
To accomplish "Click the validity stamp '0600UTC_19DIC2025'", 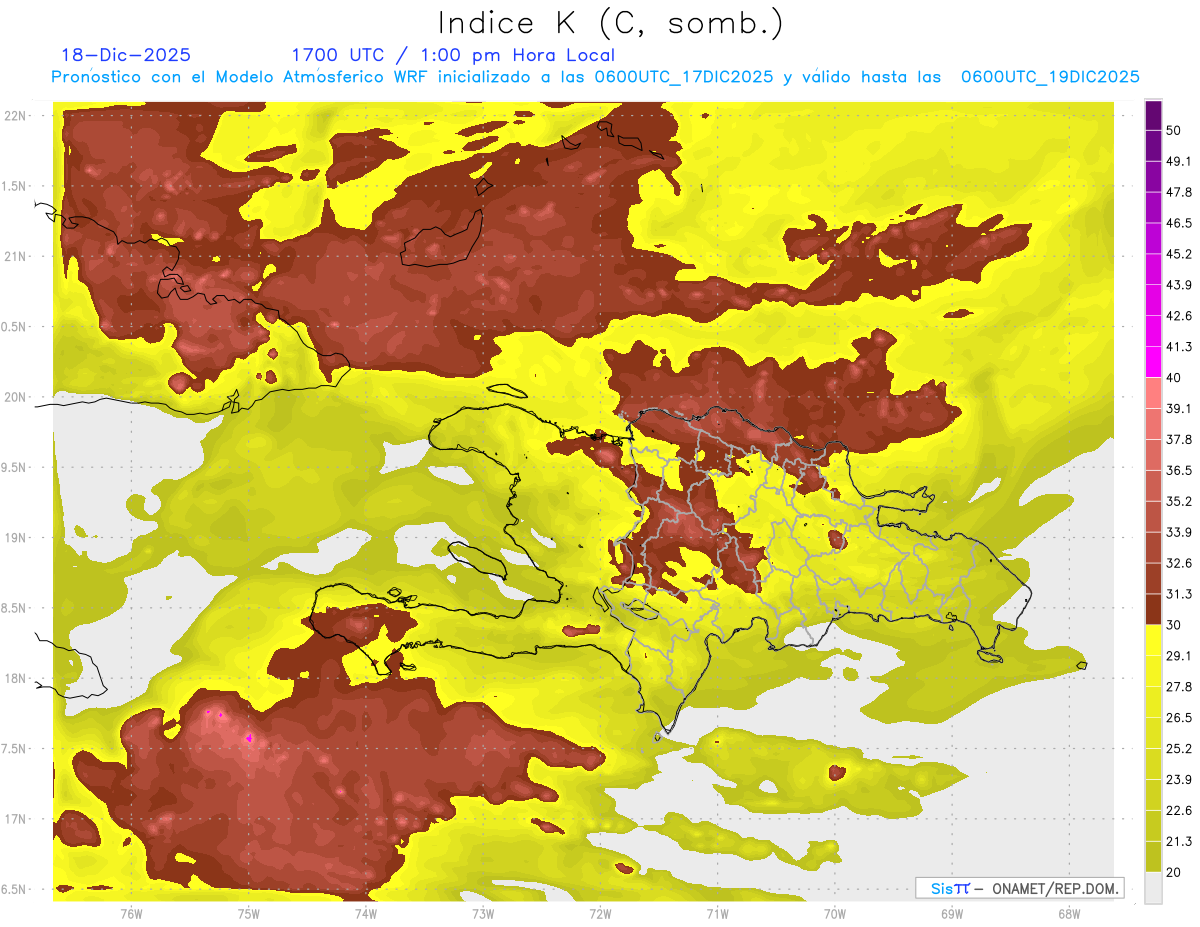I will click(x=1050, y=77).
